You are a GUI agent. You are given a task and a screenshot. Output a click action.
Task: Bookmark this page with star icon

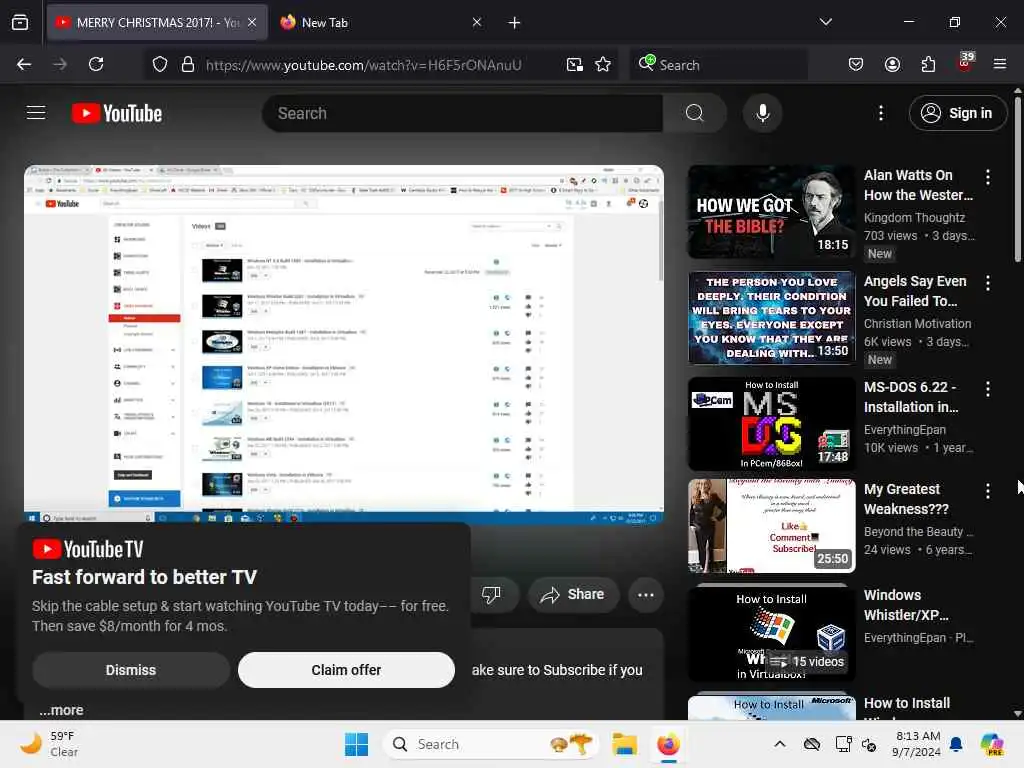603,64
